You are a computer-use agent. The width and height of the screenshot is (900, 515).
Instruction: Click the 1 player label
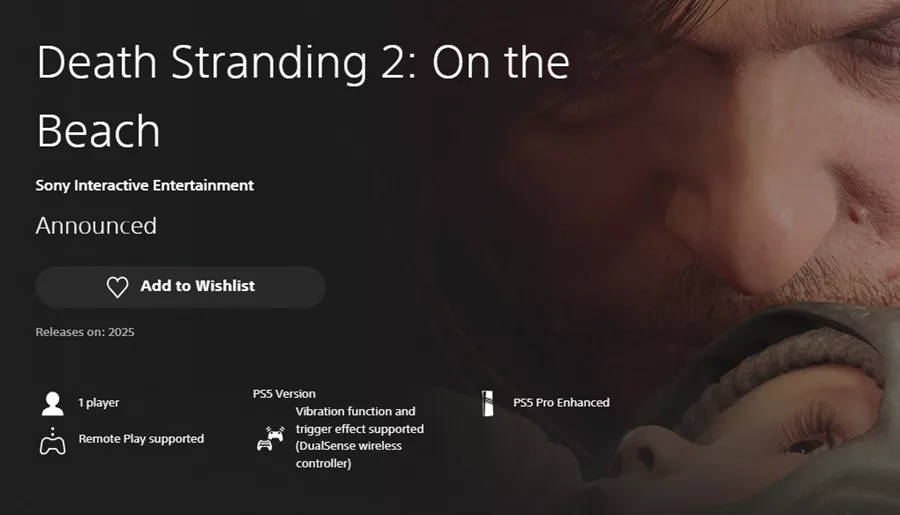click(x=99, y=402)
